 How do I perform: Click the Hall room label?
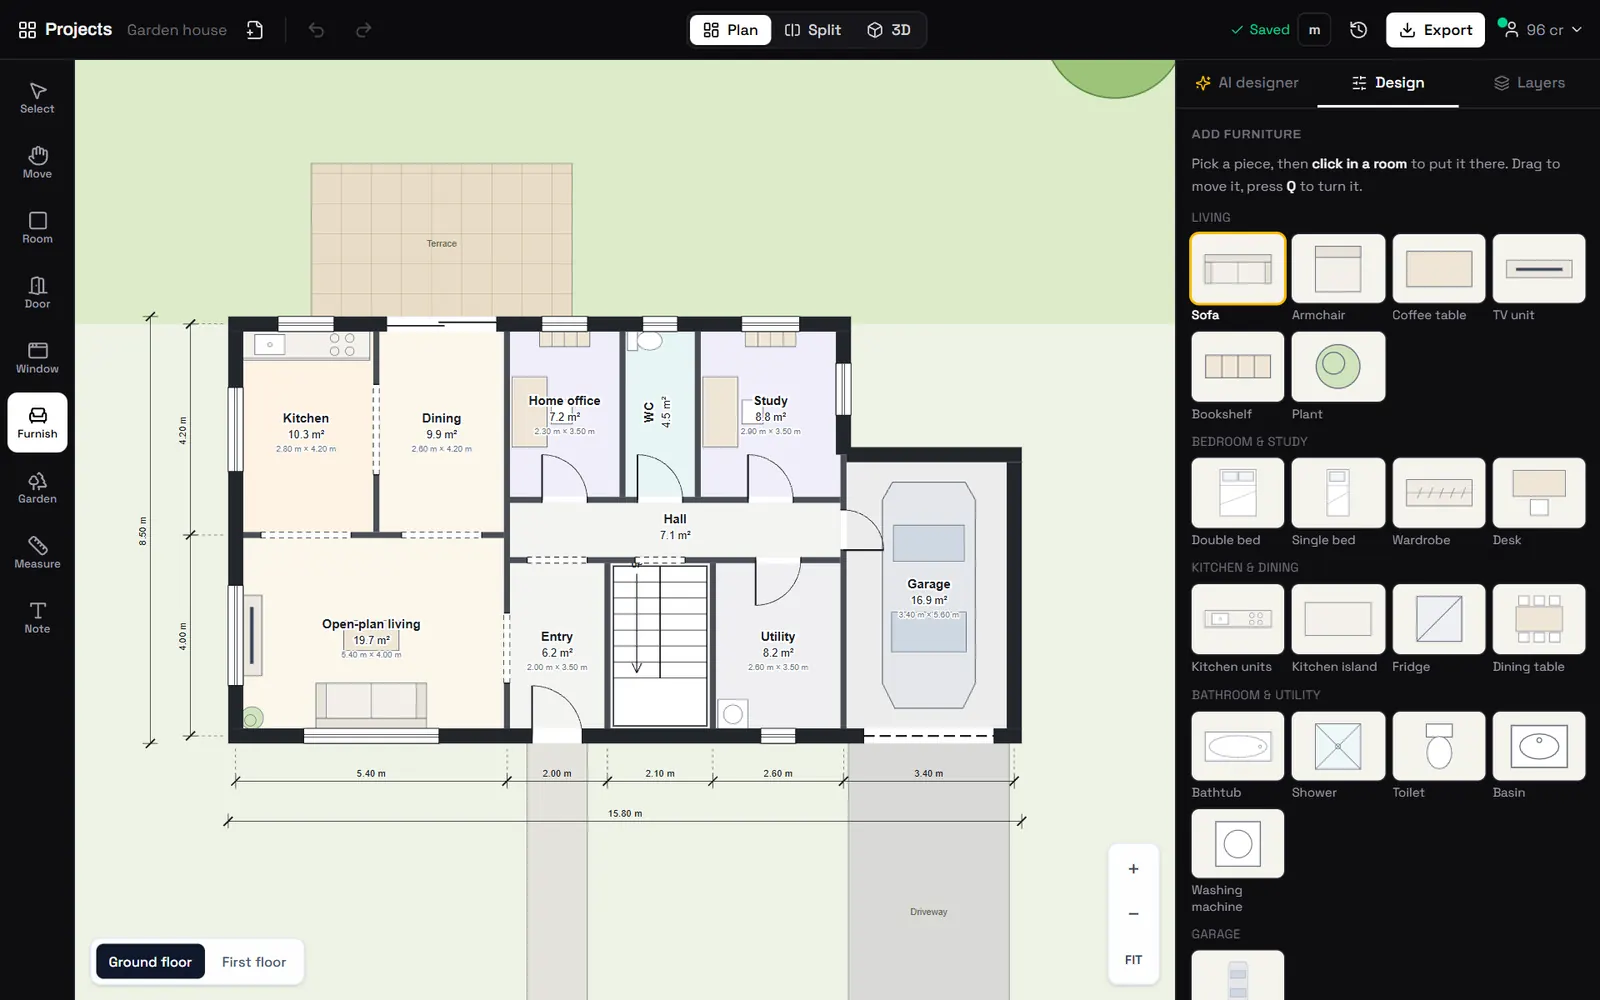675,519
